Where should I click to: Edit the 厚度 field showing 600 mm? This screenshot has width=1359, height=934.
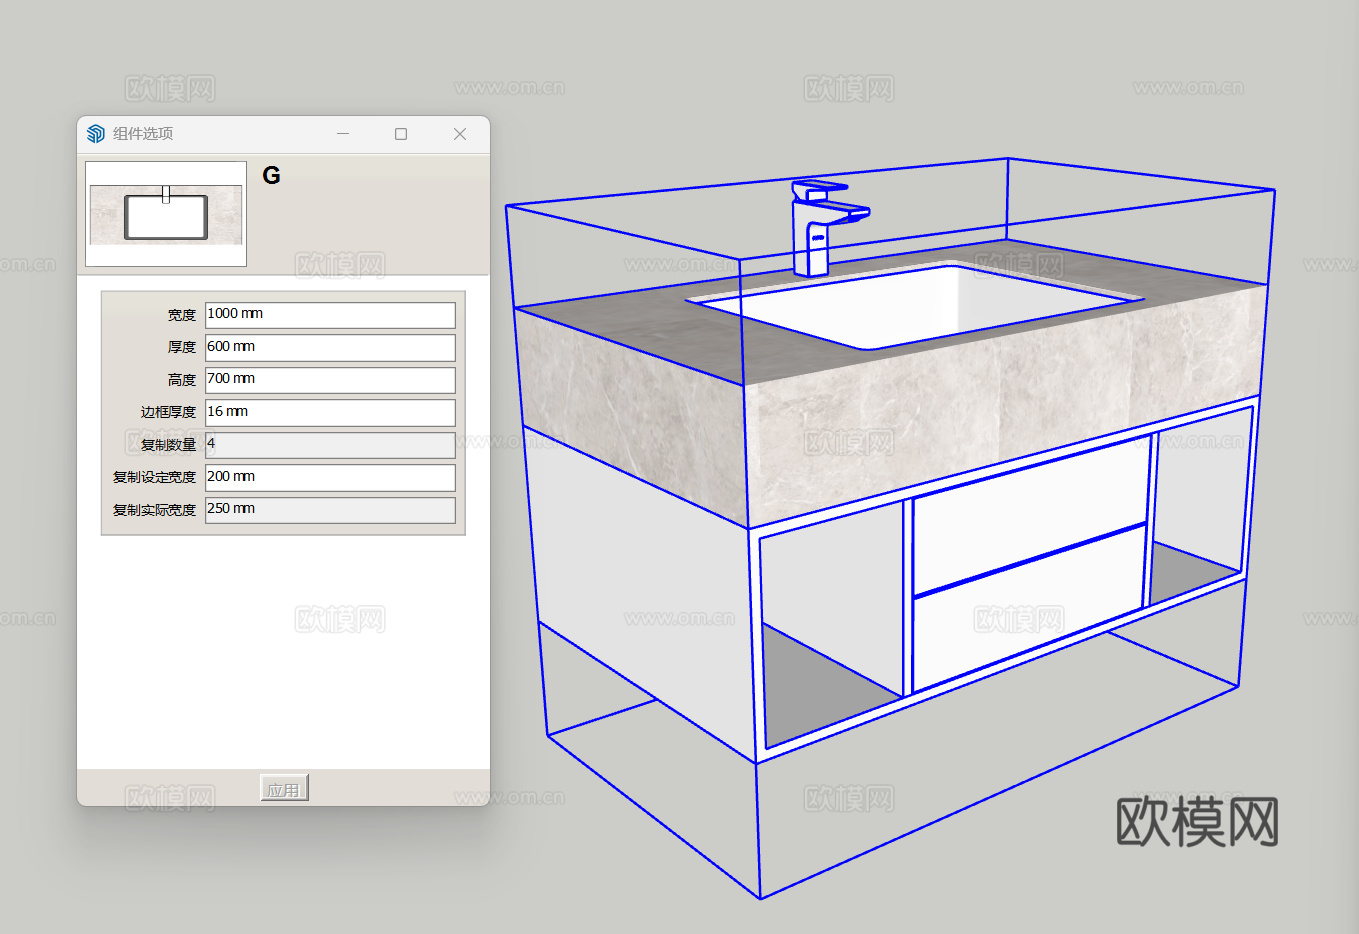330,347
